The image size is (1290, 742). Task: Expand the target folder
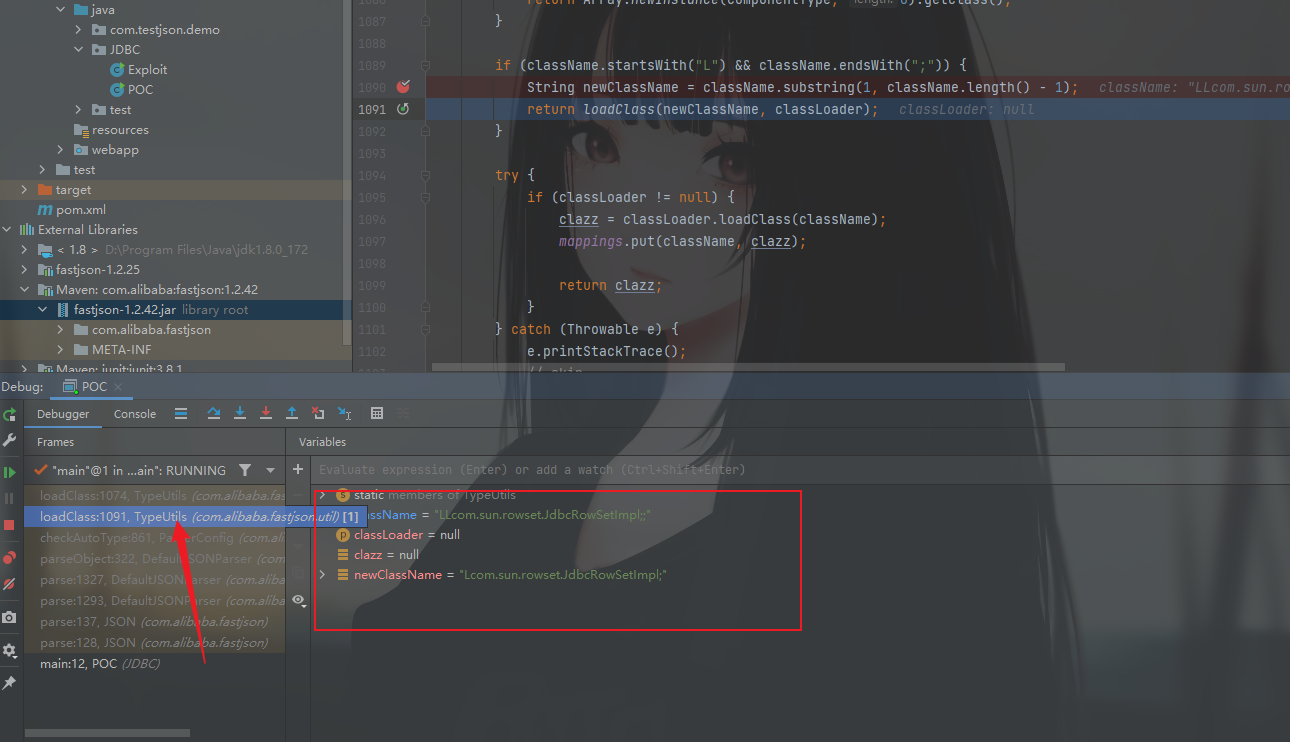(25, 190)
